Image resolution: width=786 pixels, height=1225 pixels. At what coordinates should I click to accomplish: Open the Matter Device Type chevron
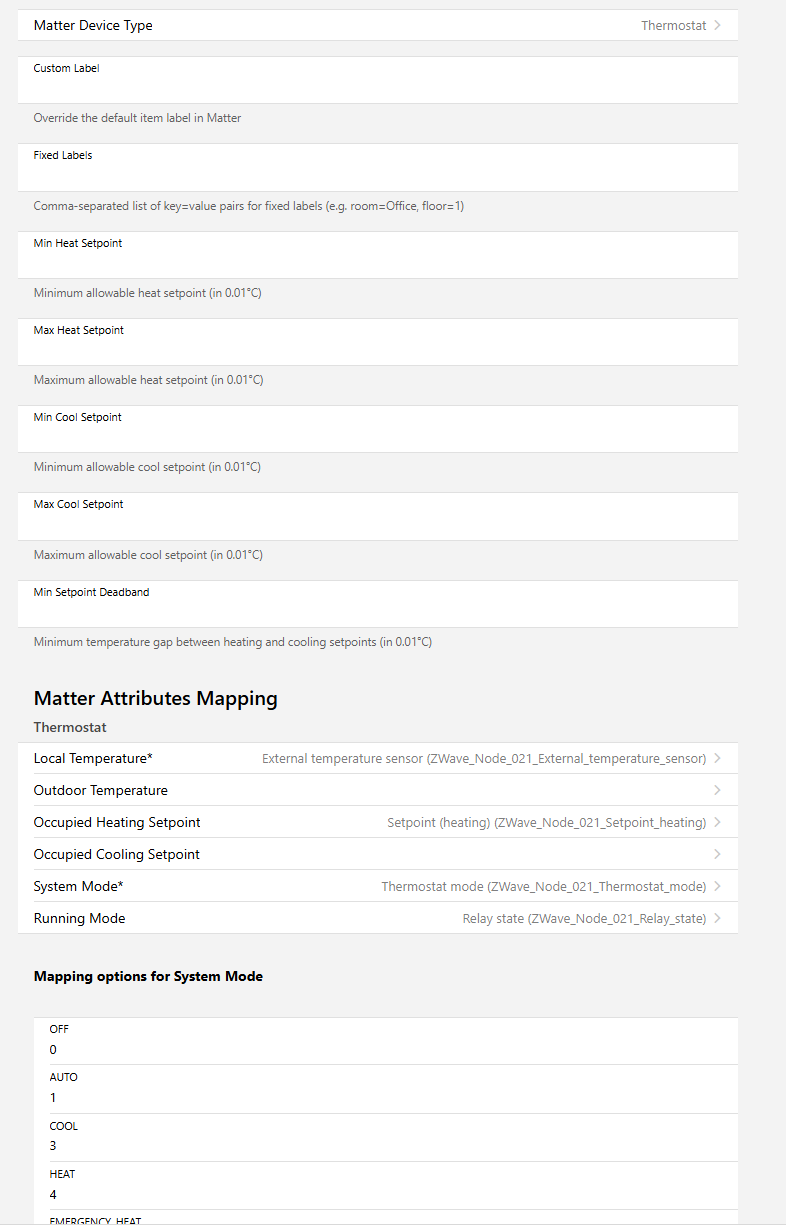[718, 26]
